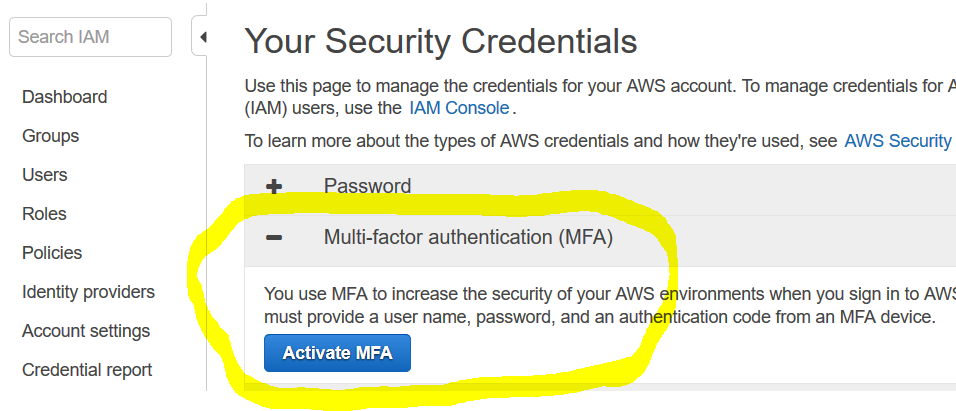Select Identity providers in the sidebar
Screen dimensions: 956x411
(88, 292)
